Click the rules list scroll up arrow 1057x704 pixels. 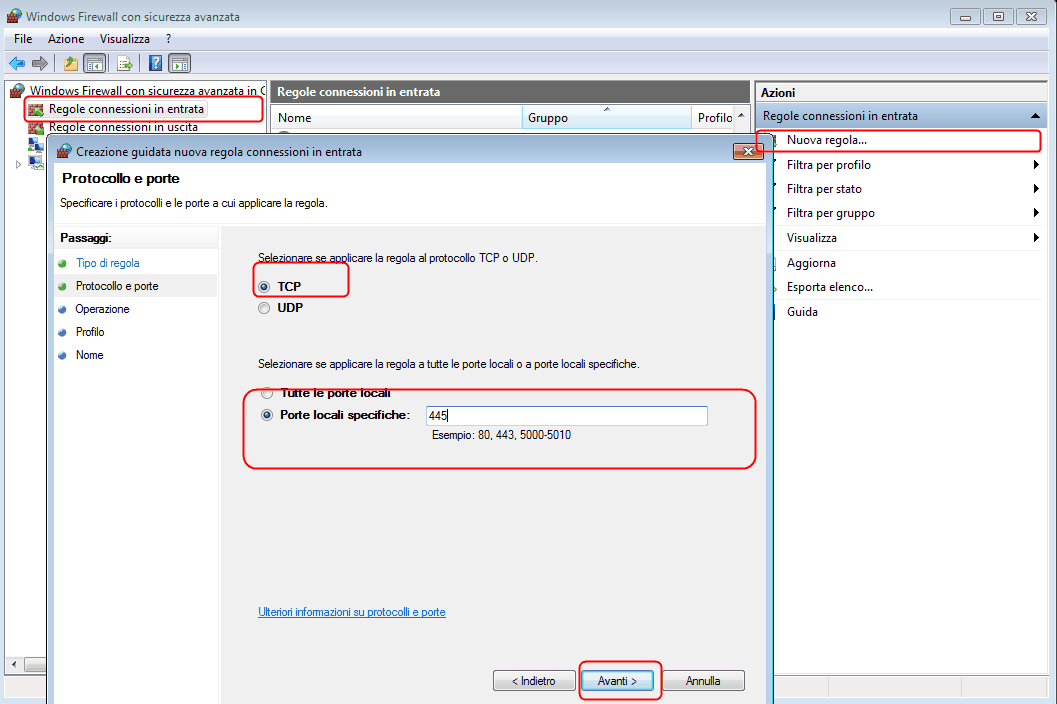(x=742, y=116)
